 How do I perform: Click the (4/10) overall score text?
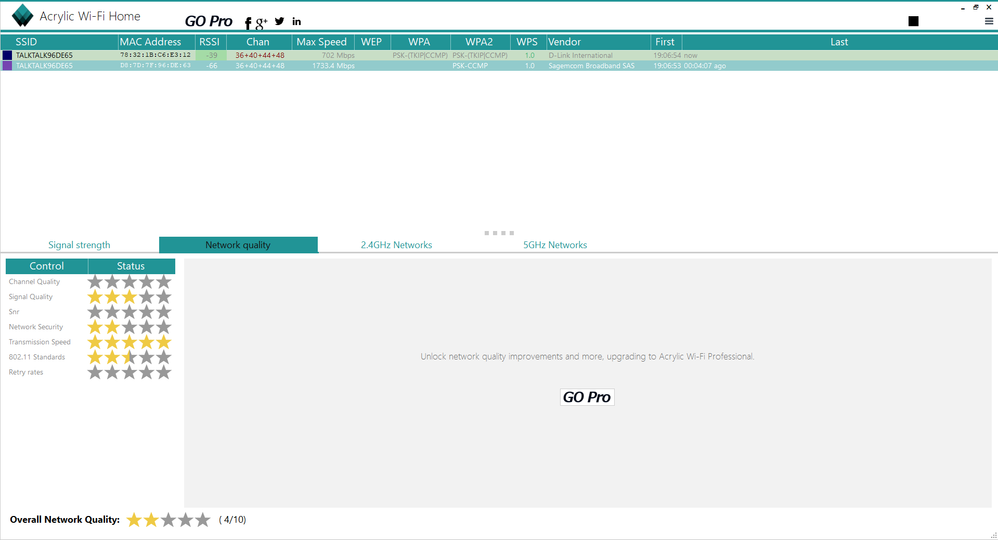pos(232,520)
